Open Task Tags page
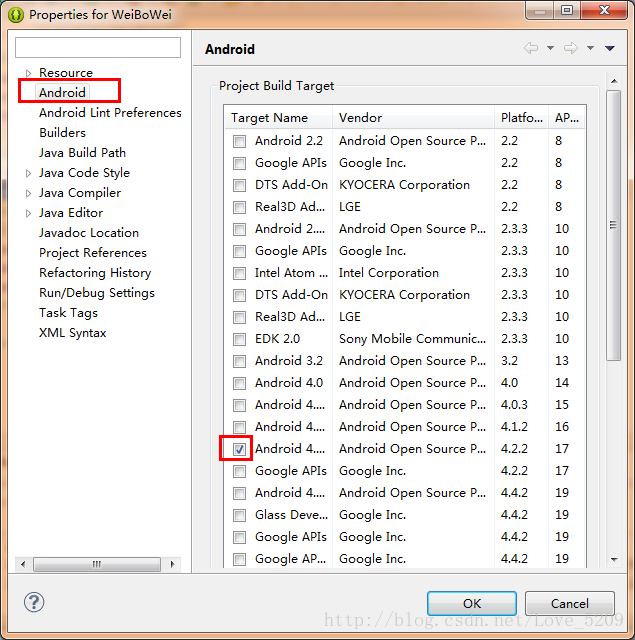Viewport: 635px width, 640px height. (x=69, y=313)
